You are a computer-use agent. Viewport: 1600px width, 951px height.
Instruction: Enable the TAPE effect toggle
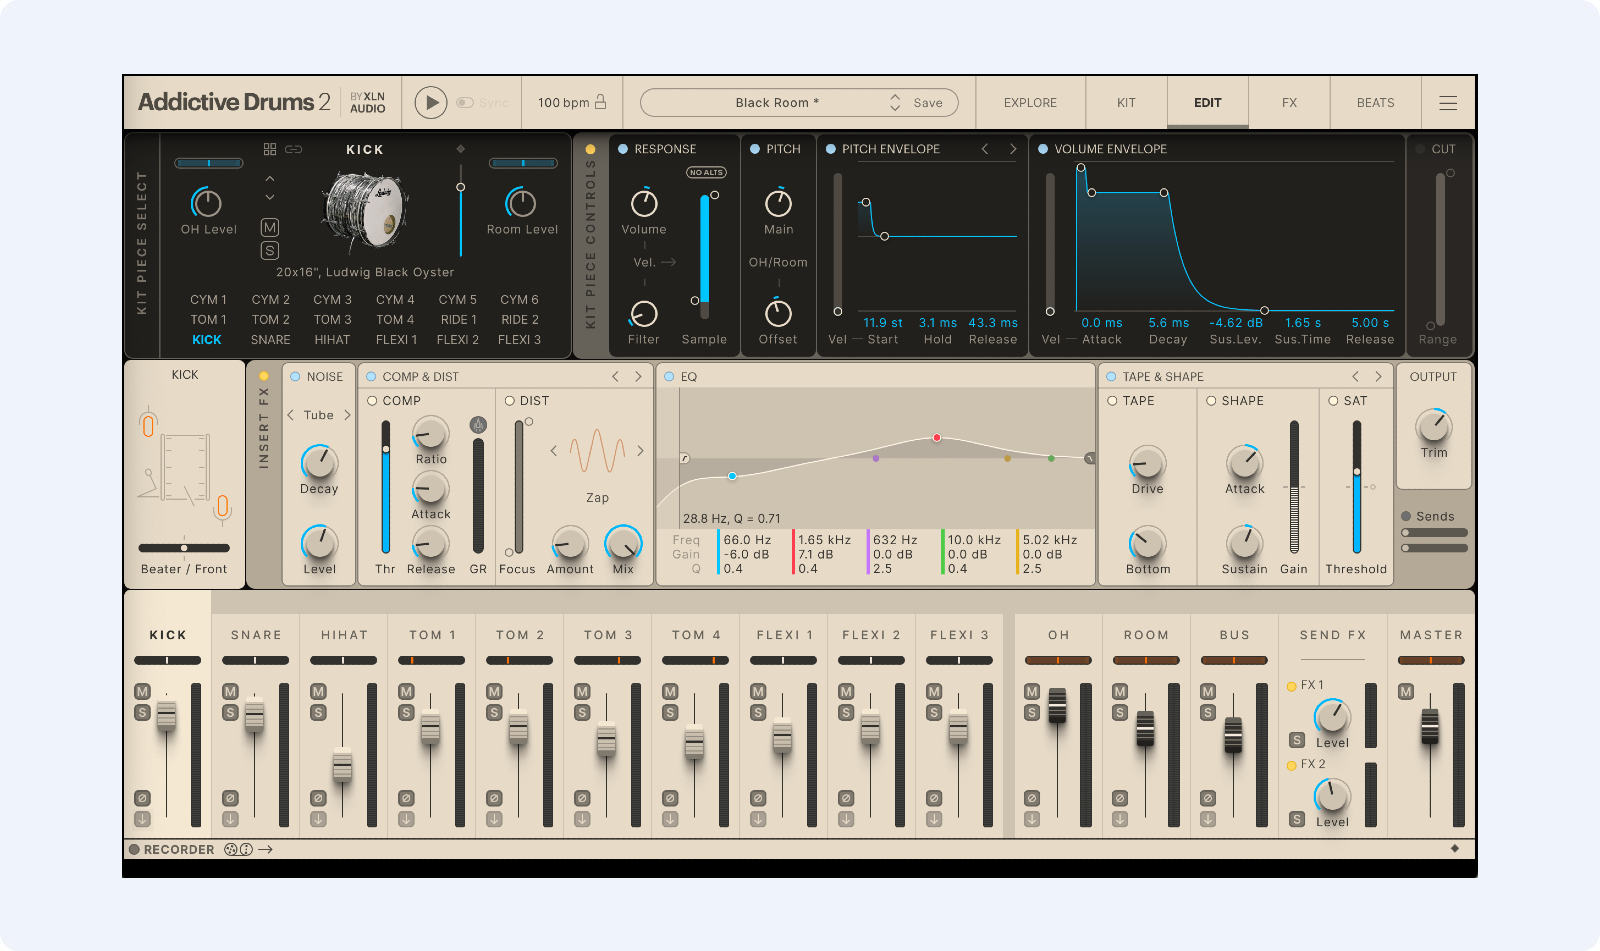[x=1112, y=401]
